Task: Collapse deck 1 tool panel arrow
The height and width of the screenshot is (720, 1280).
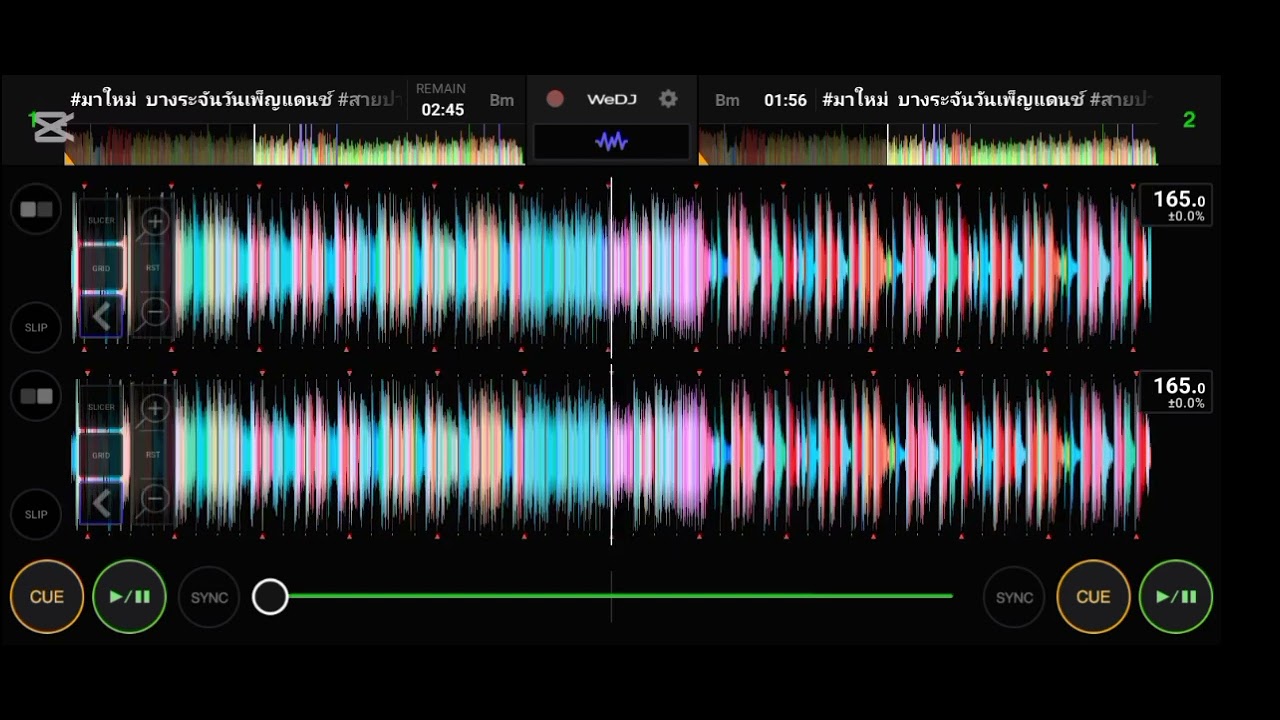Action: tap(101, 316)
